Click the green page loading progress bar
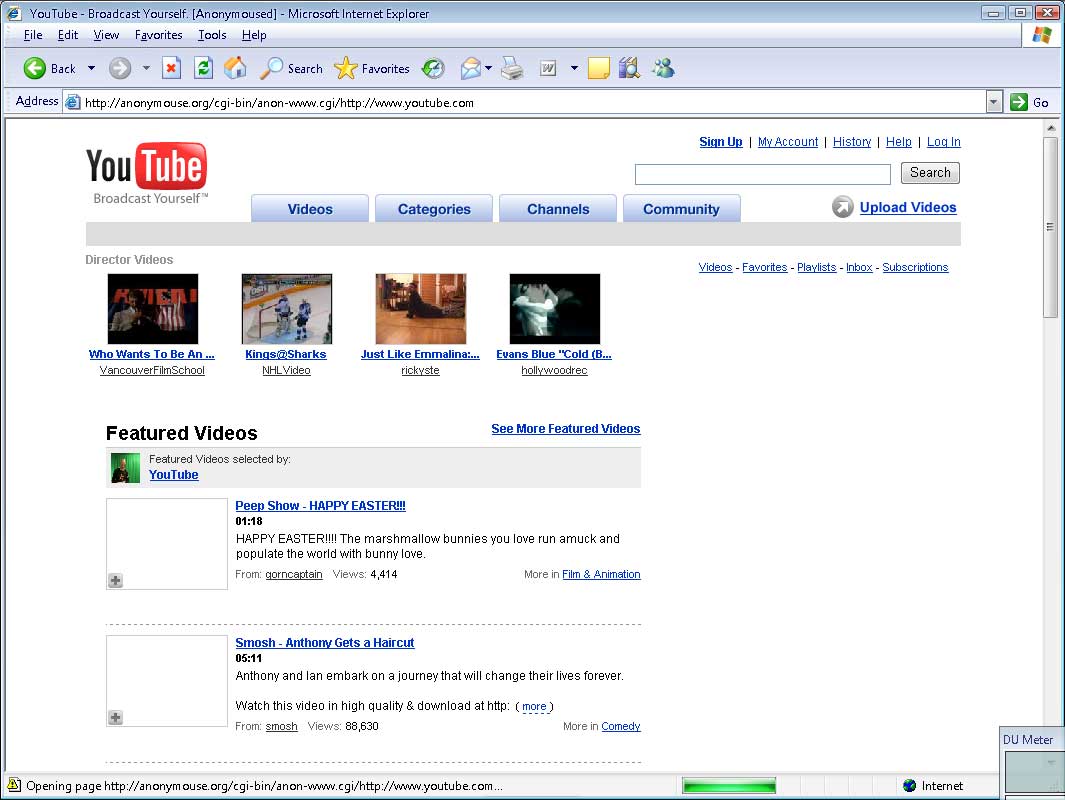 click(x=729, y=786)
